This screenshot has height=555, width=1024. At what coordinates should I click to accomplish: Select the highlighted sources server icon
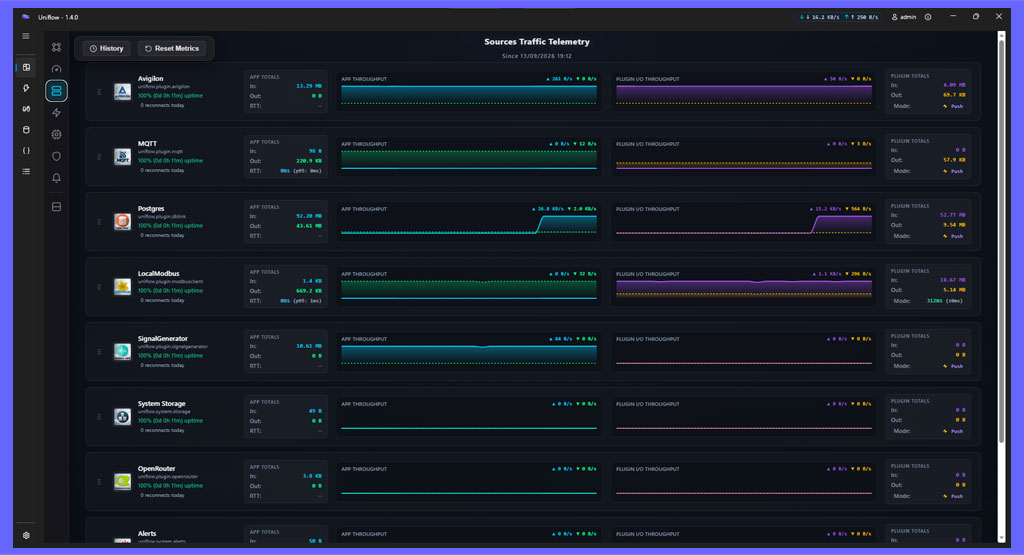pyautogui.click(x=57, y=91)
